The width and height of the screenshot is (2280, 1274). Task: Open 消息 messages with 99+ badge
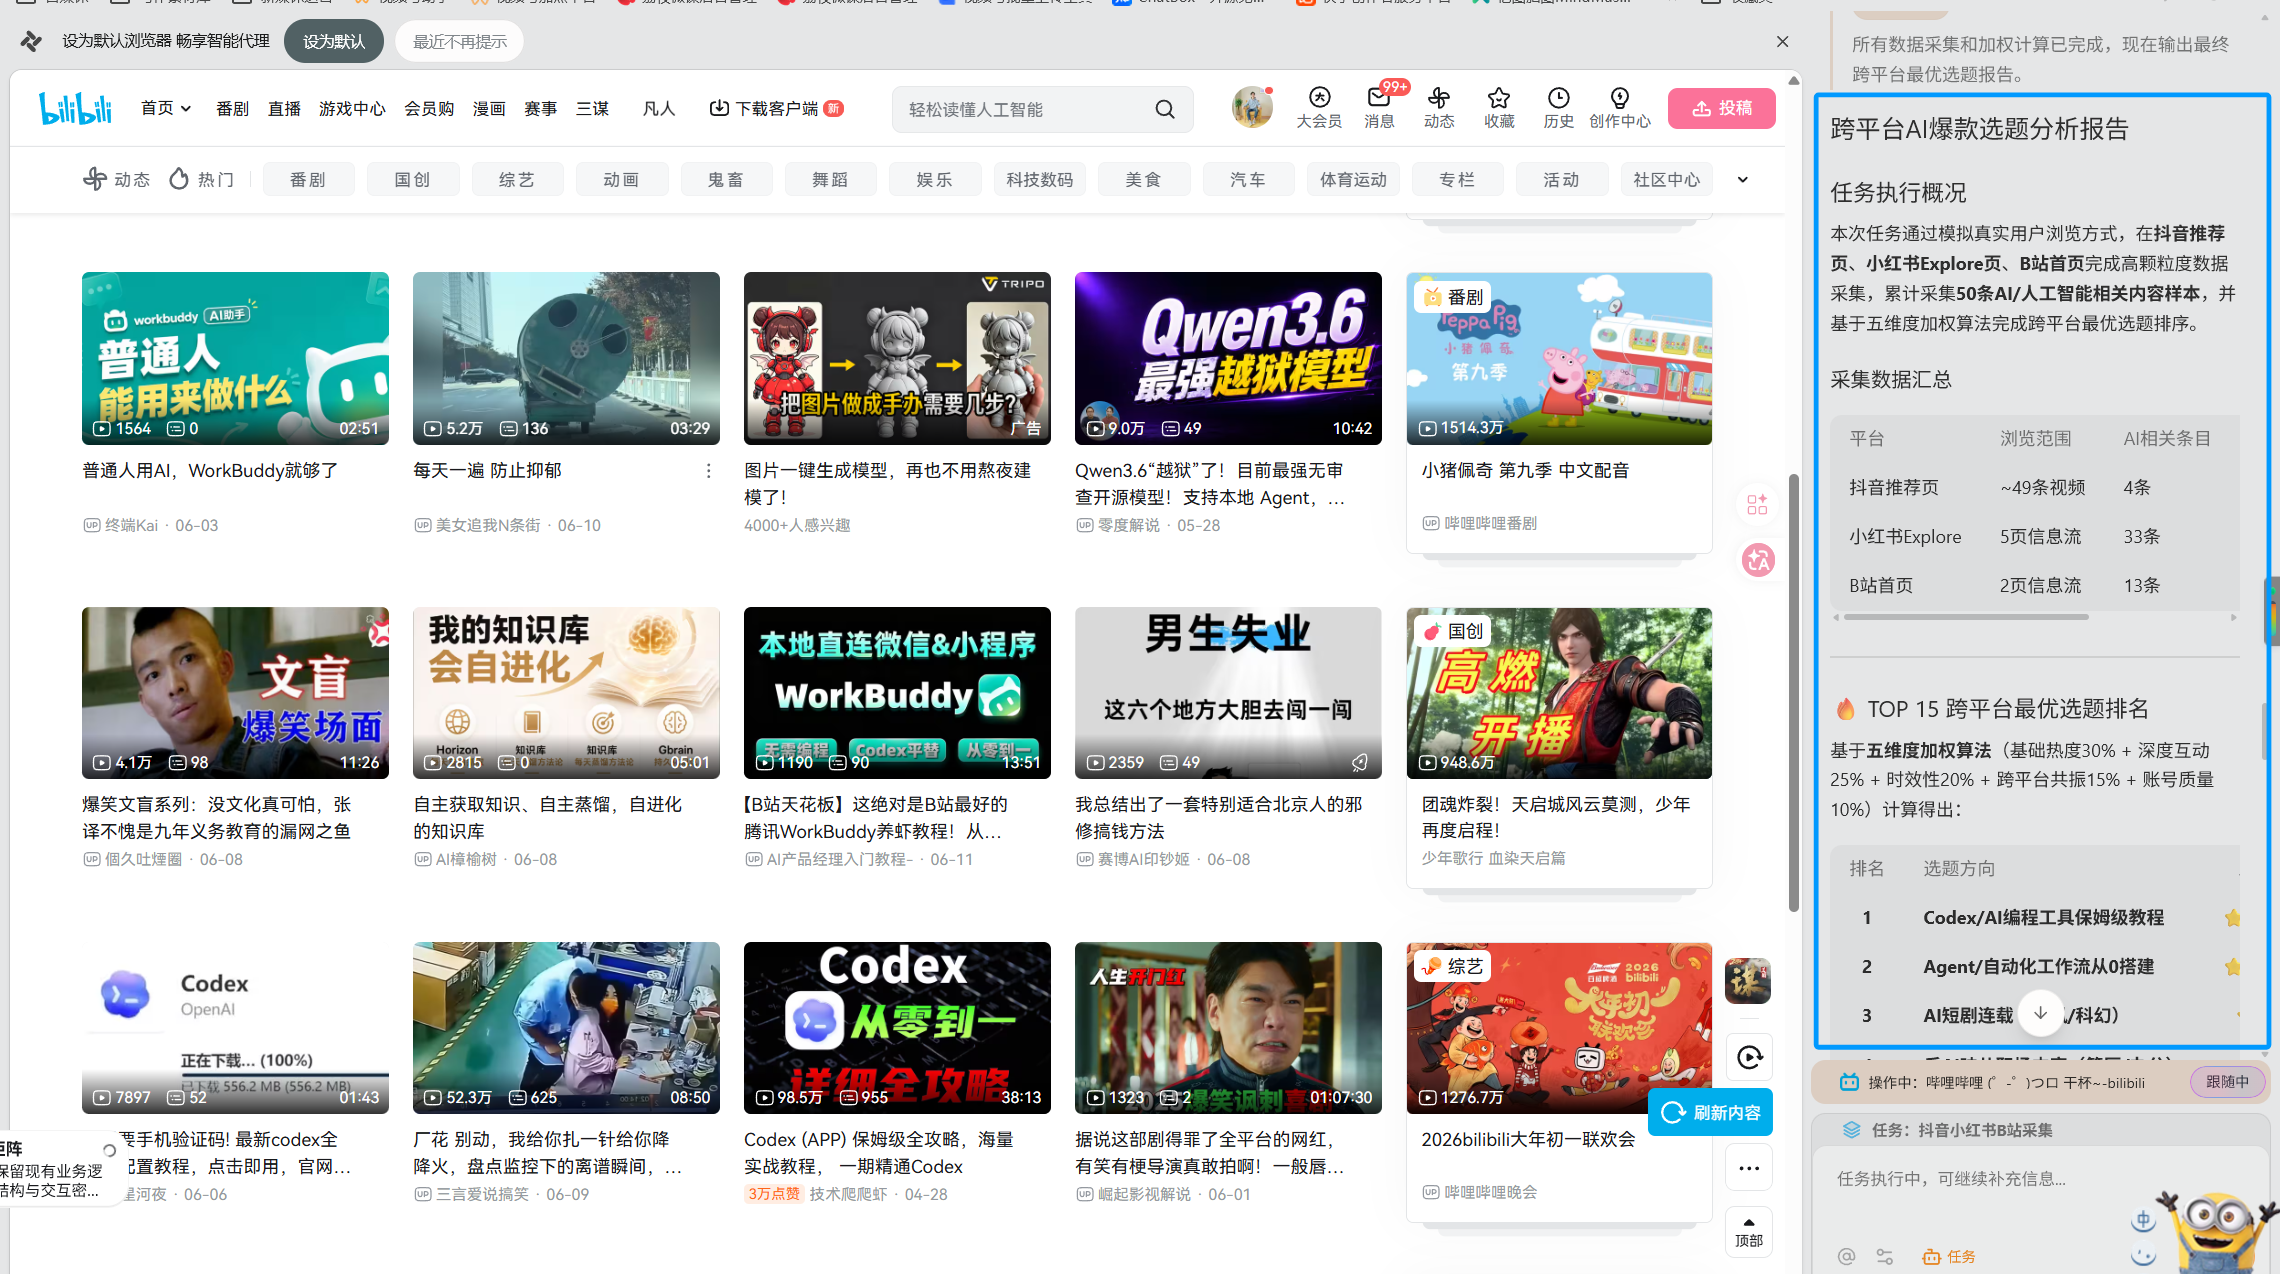pos(1379,108)
